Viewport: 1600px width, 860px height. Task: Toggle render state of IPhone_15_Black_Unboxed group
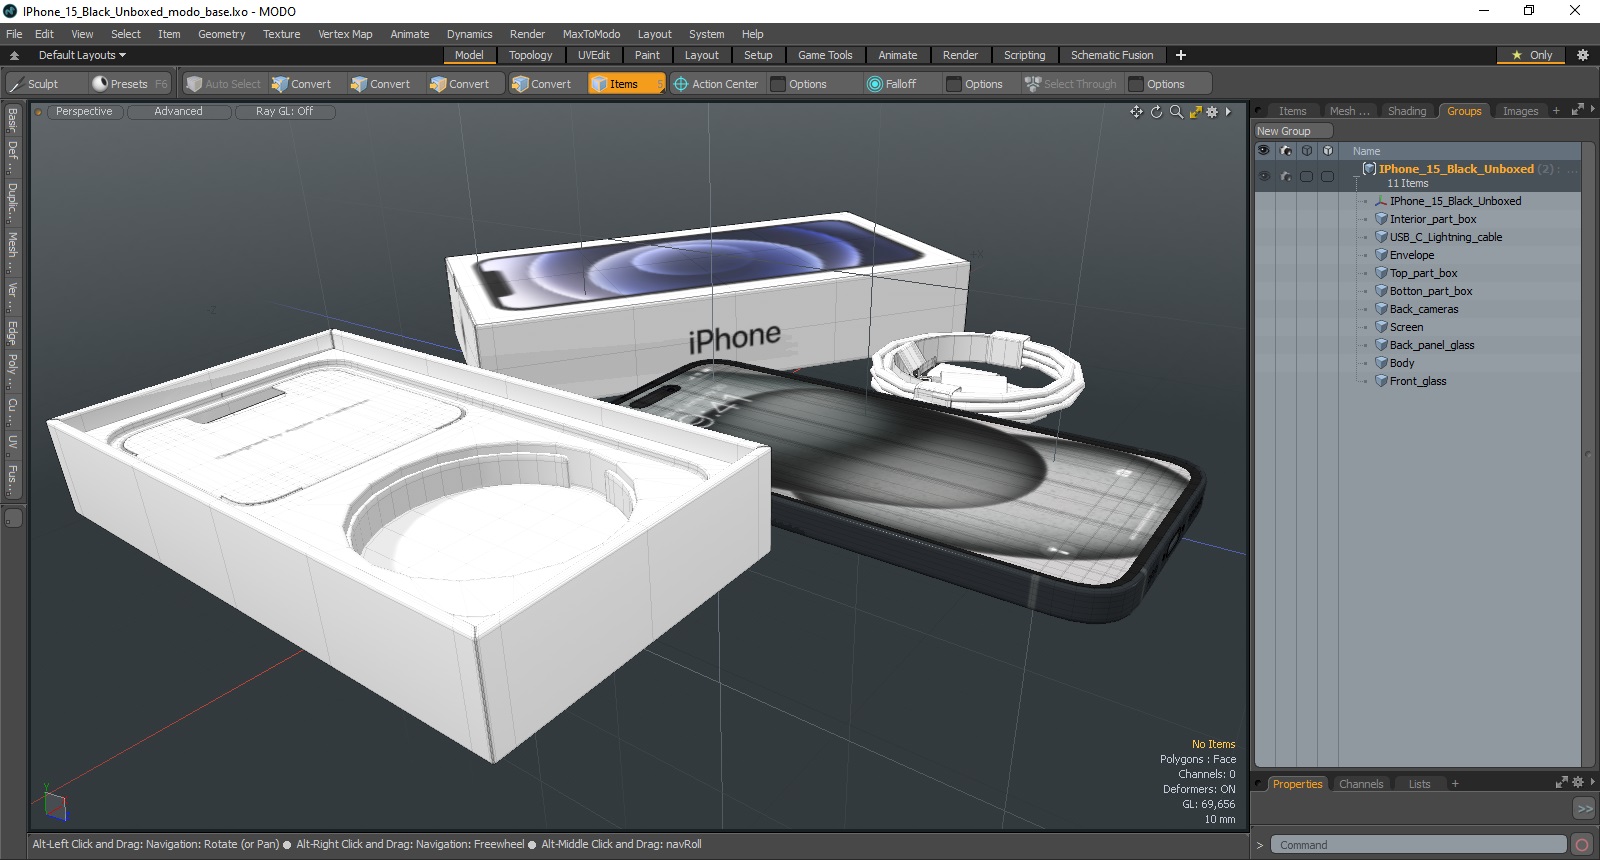tap(1286, 176)
